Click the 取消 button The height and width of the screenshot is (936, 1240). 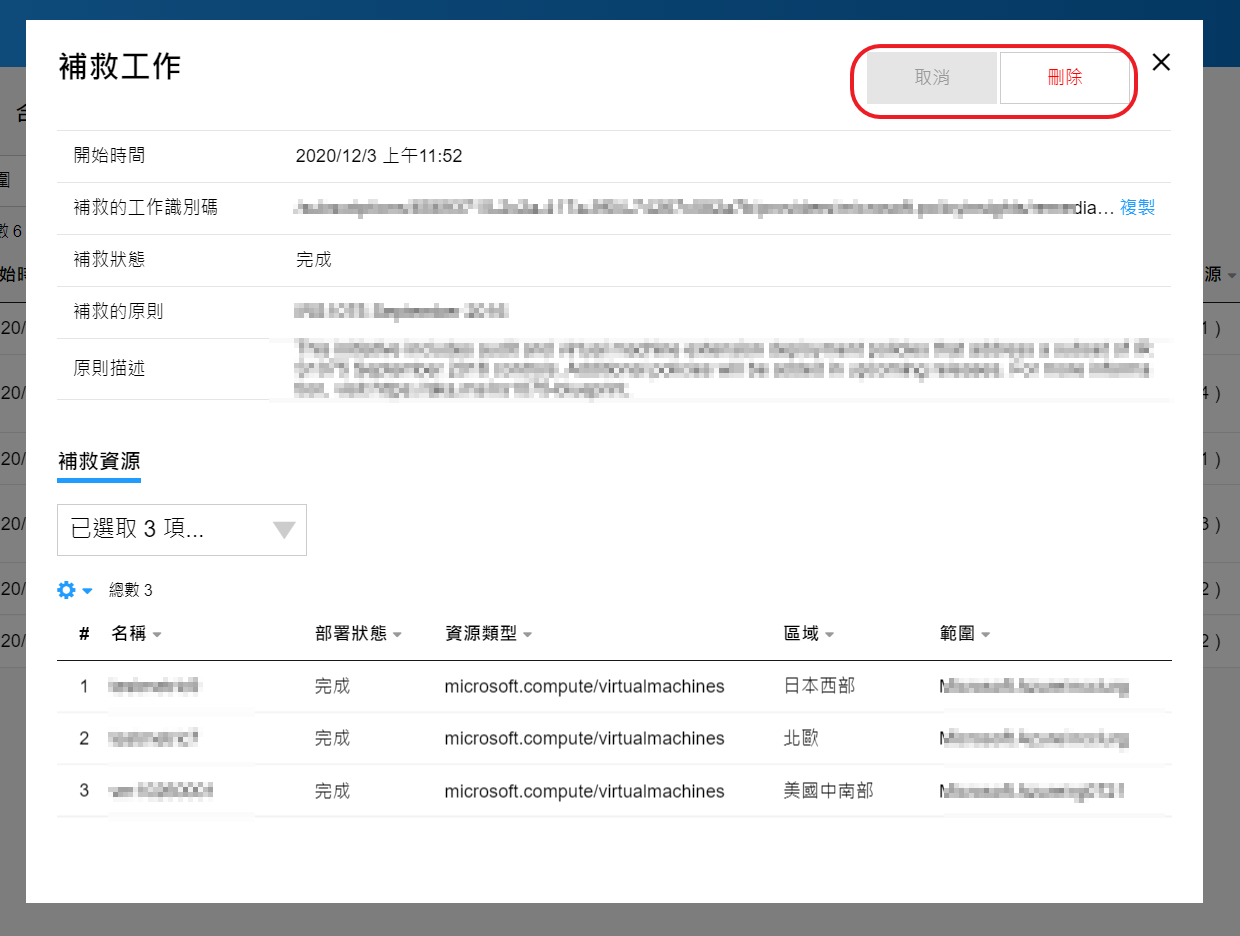pyautogui.click(x=932, y=78)
